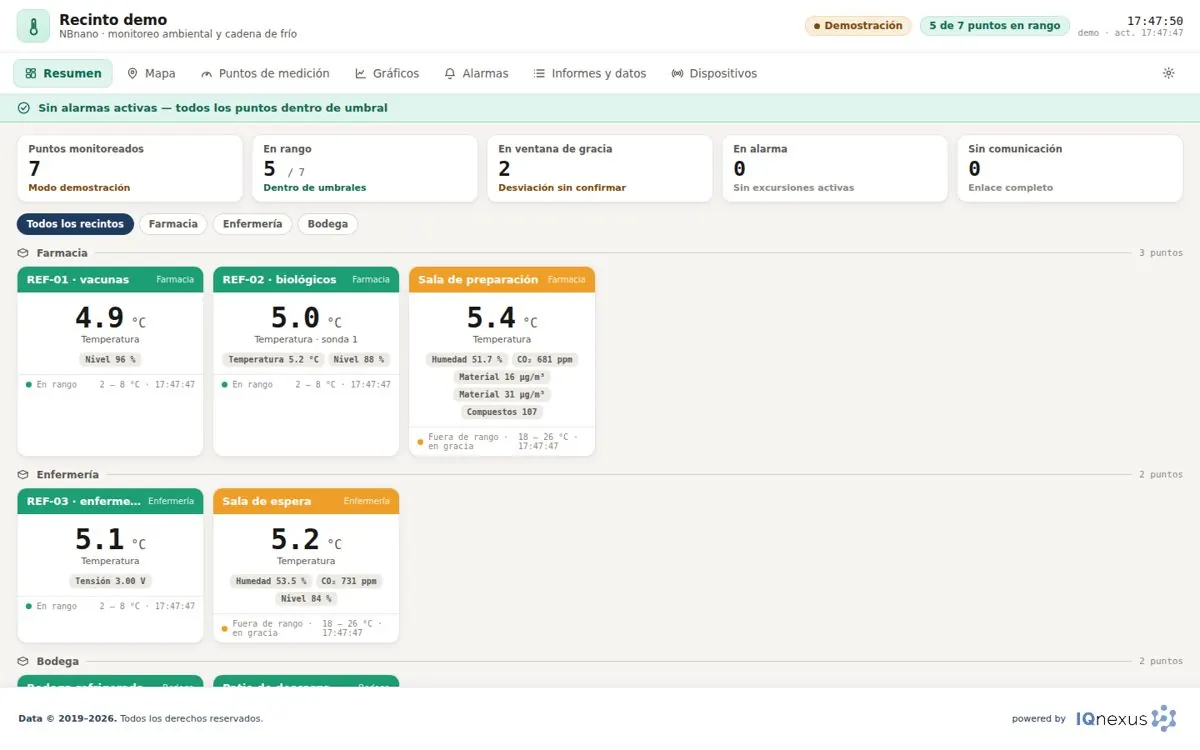Click the cube icon beside Farmacia heading
This screenshot has width=1200, height=750.
(x=23, y=253)
